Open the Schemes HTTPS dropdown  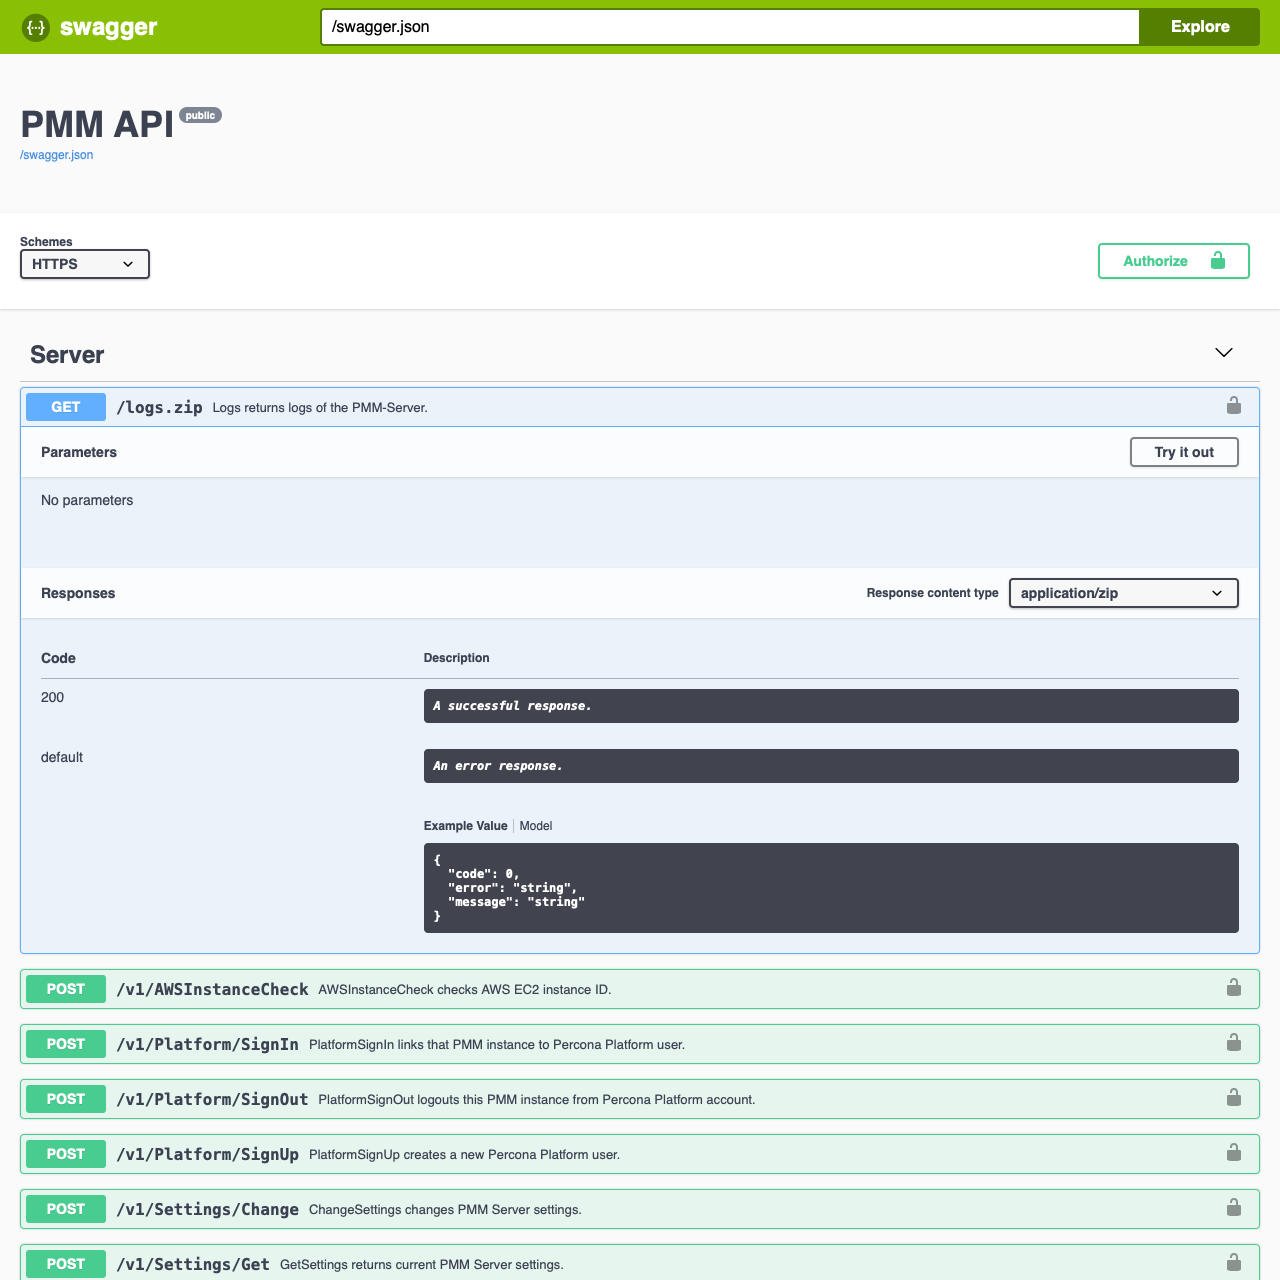85,264
